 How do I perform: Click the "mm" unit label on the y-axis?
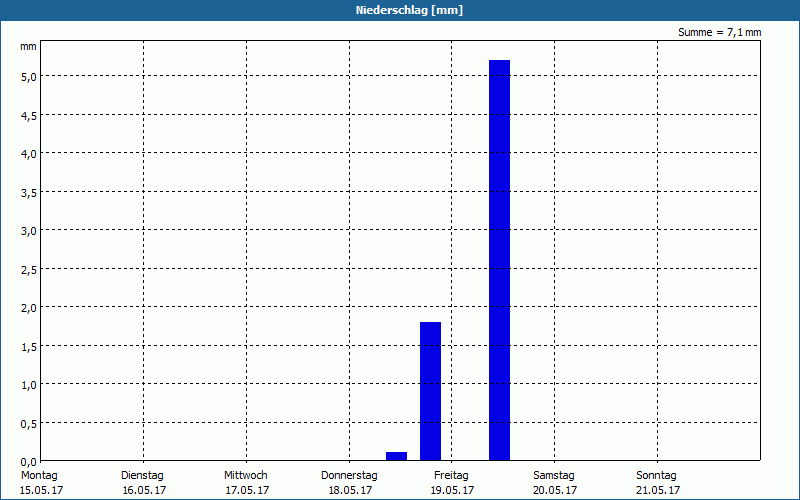pyautogui.click(x=28, y=47)
